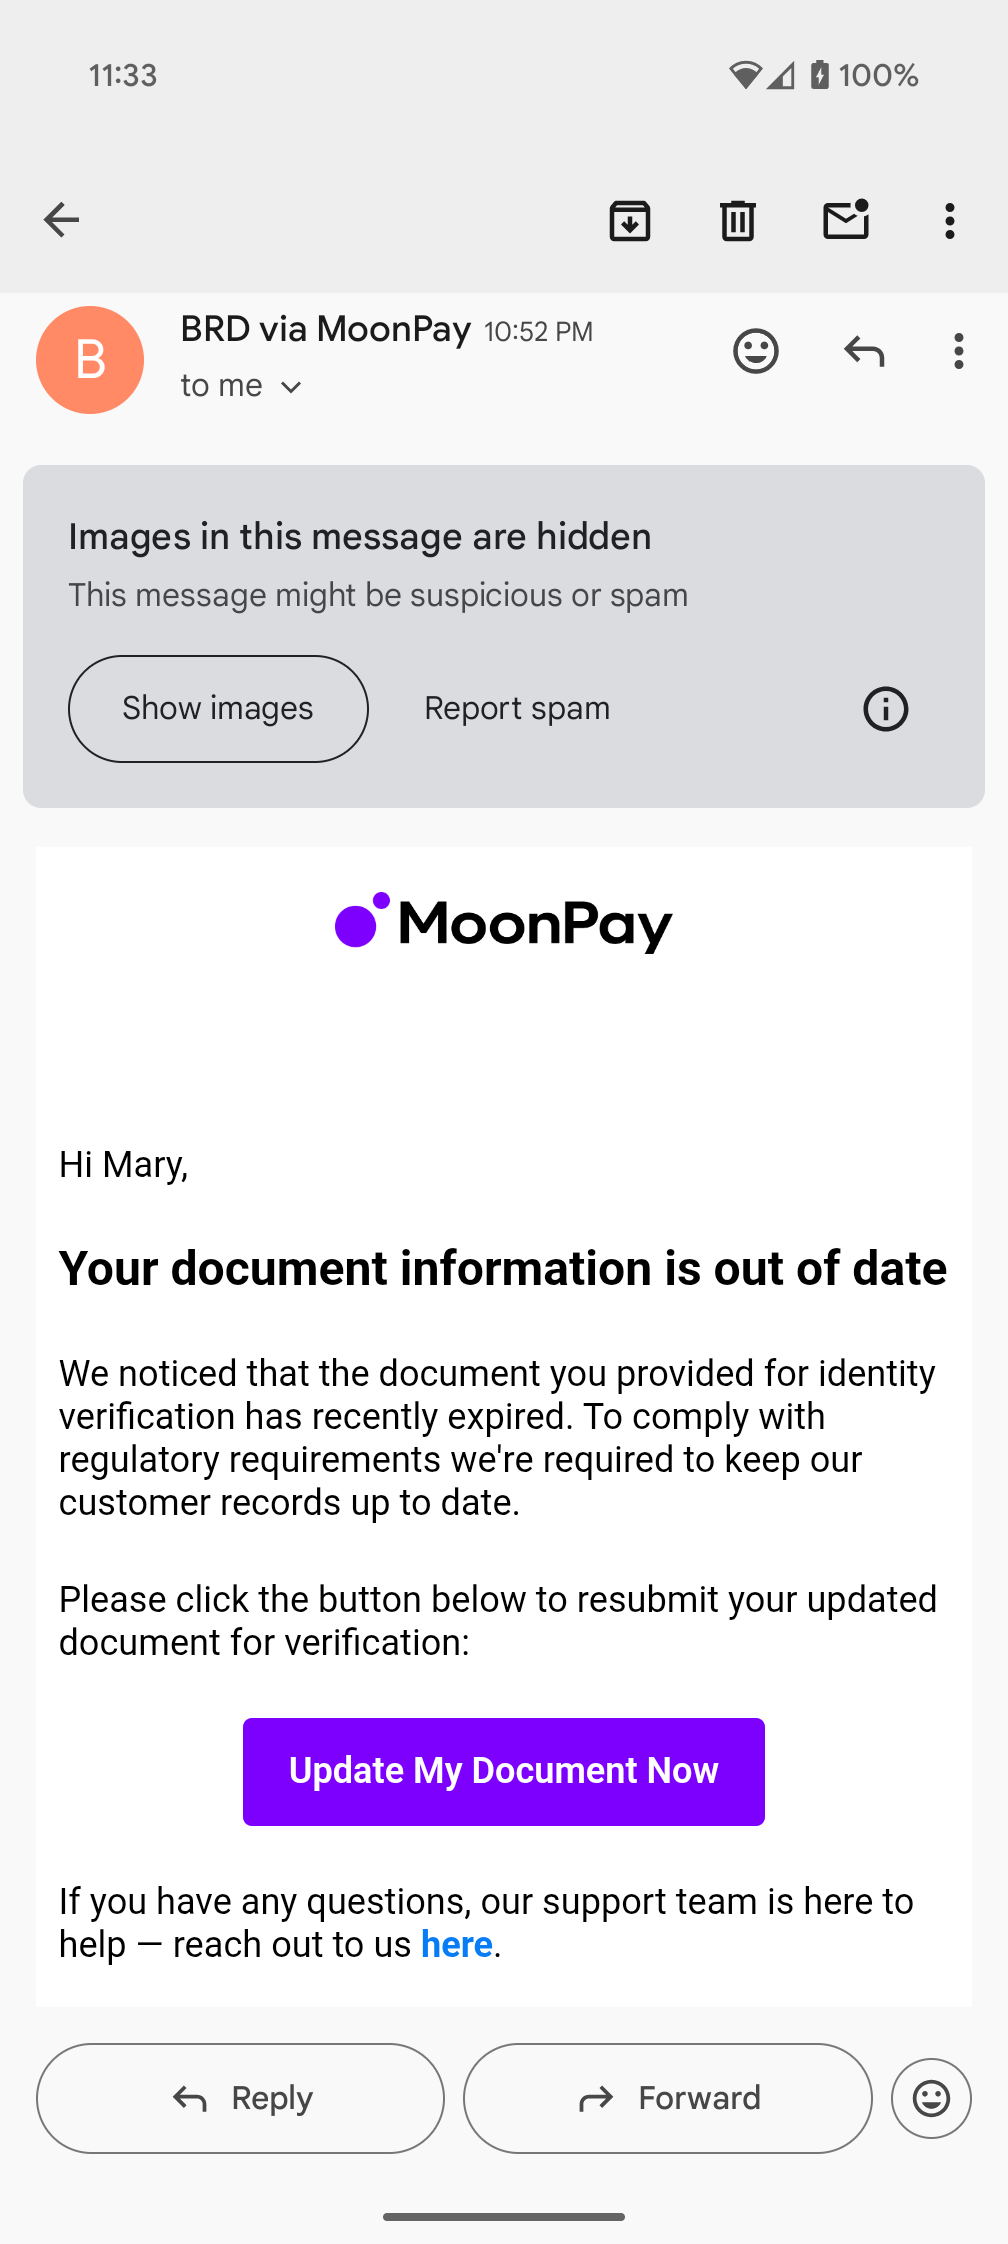The width and height of the screenshot is (1008, 2244).
Task: Tap the sender avatar with letter B
Action: pos(90,360)
